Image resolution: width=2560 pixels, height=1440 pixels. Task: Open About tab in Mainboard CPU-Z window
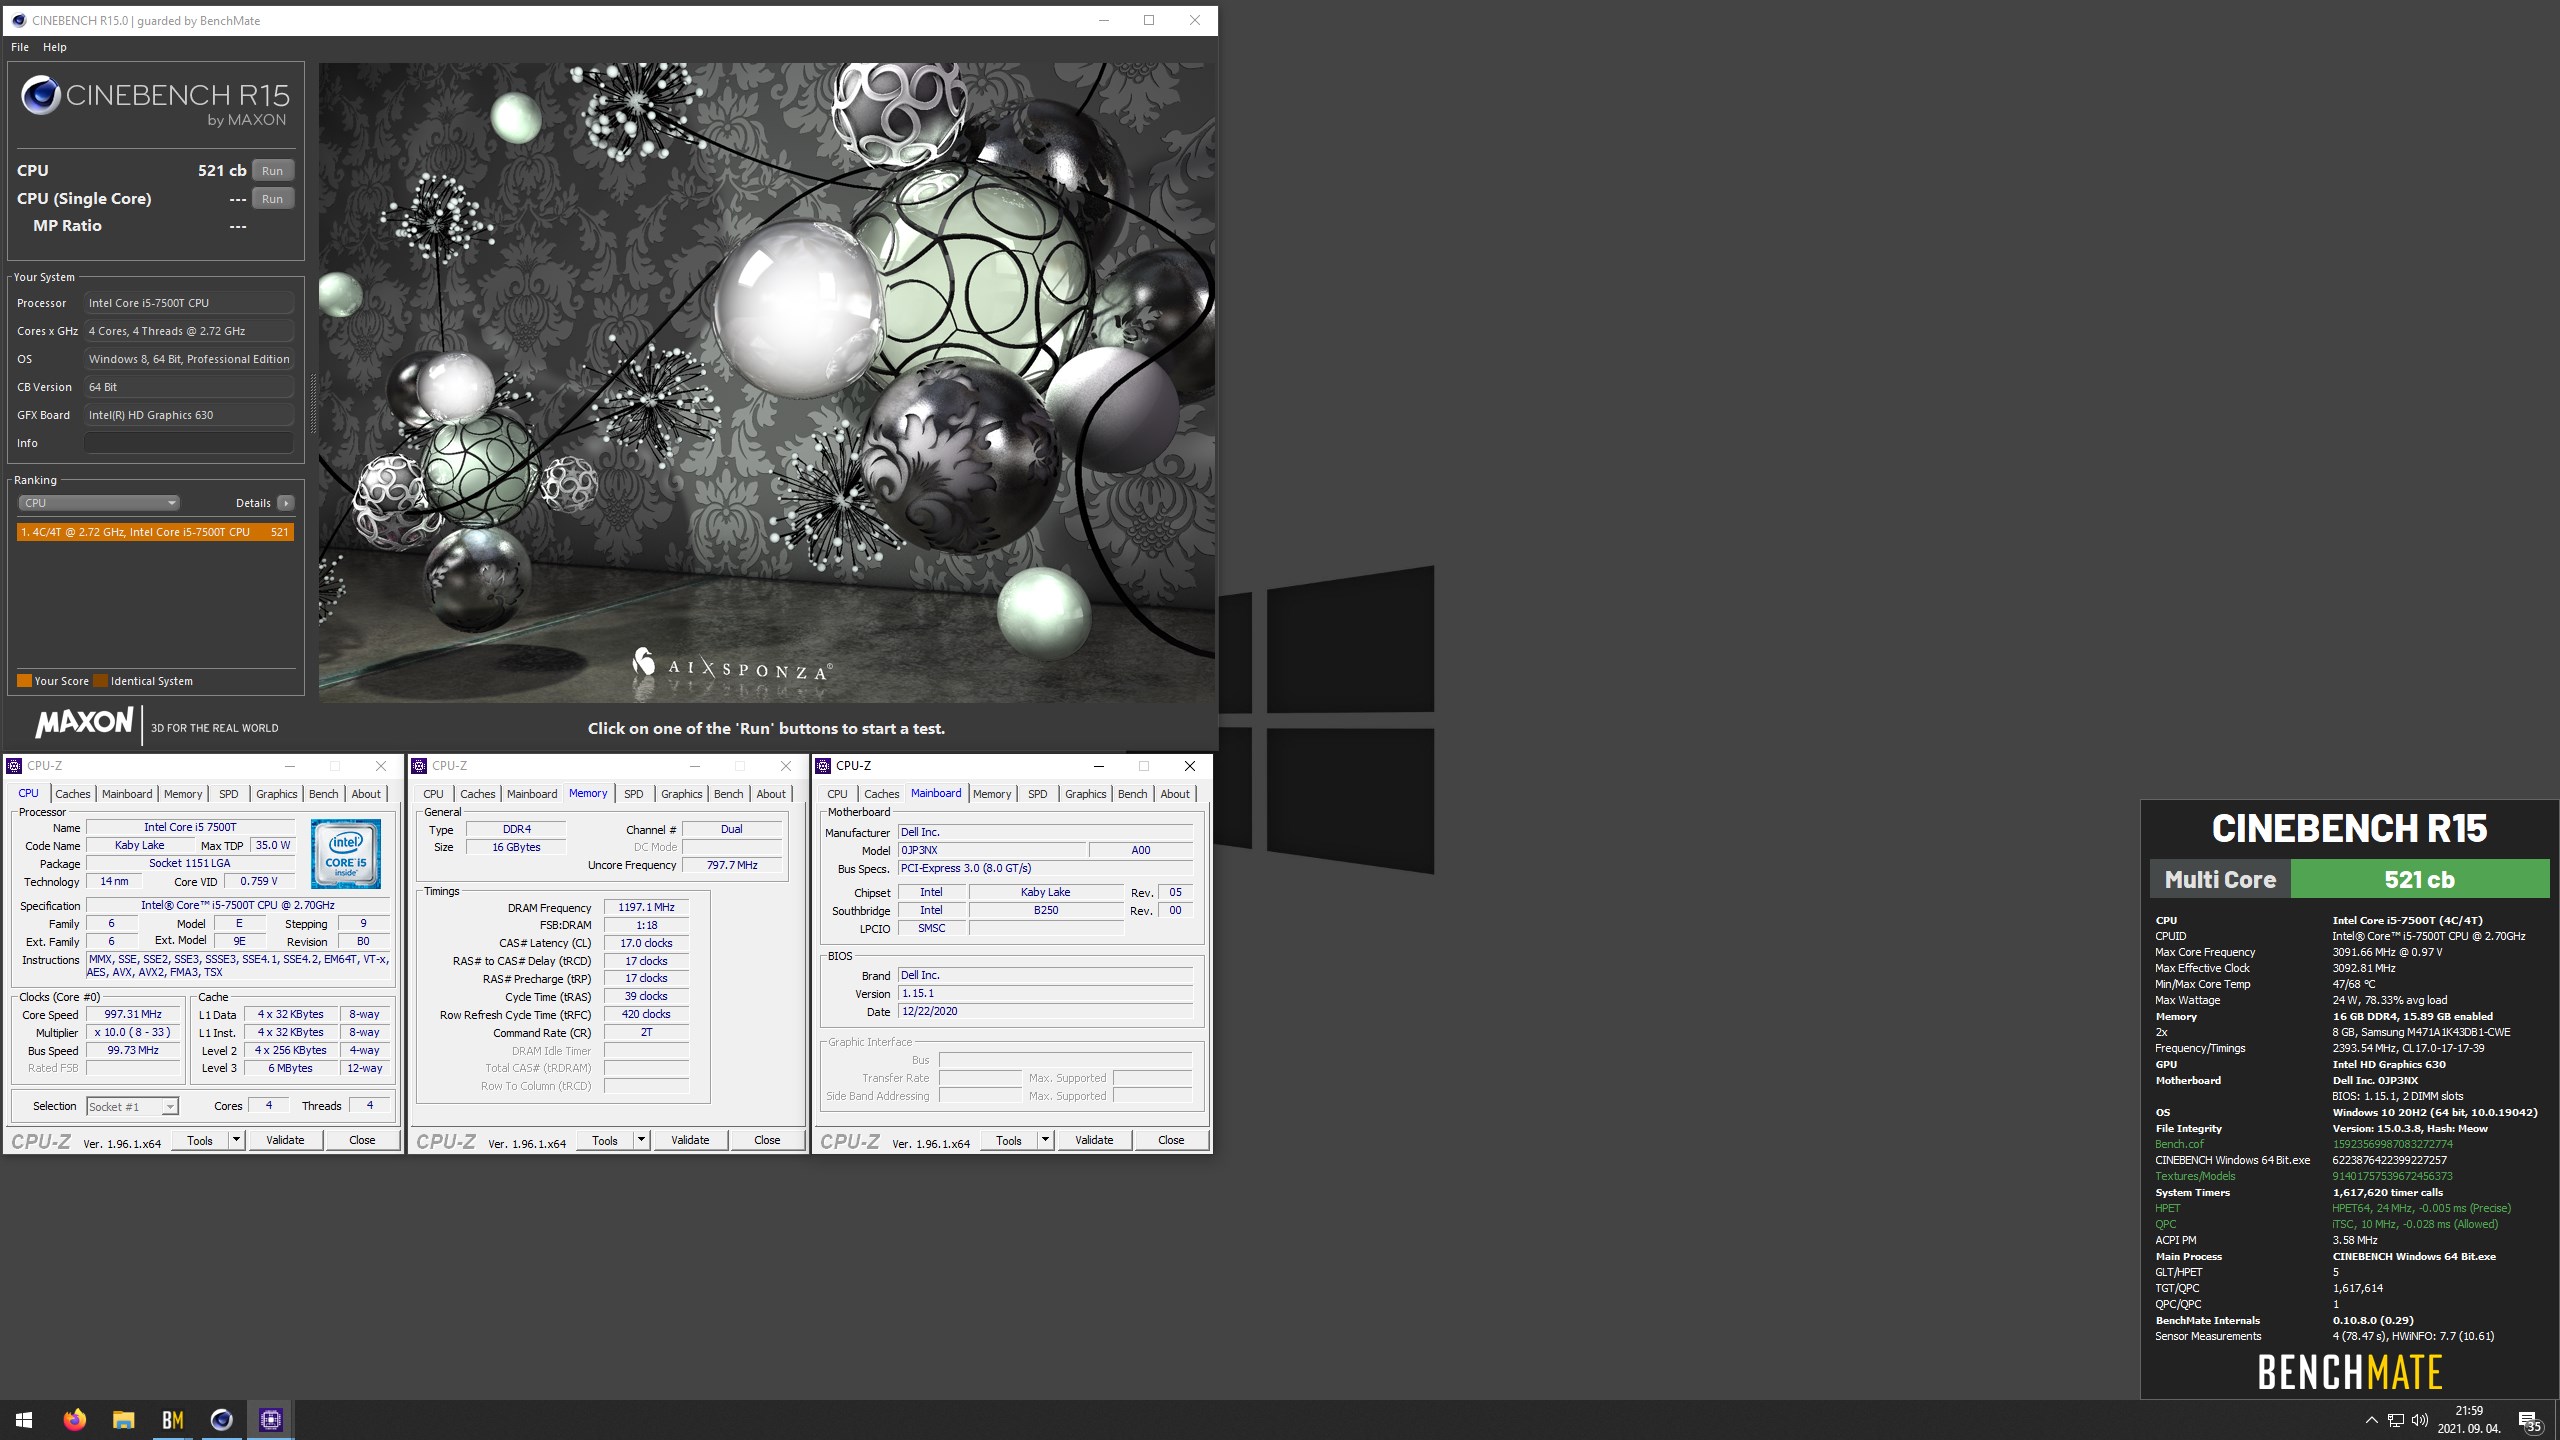click(1175, 794)
